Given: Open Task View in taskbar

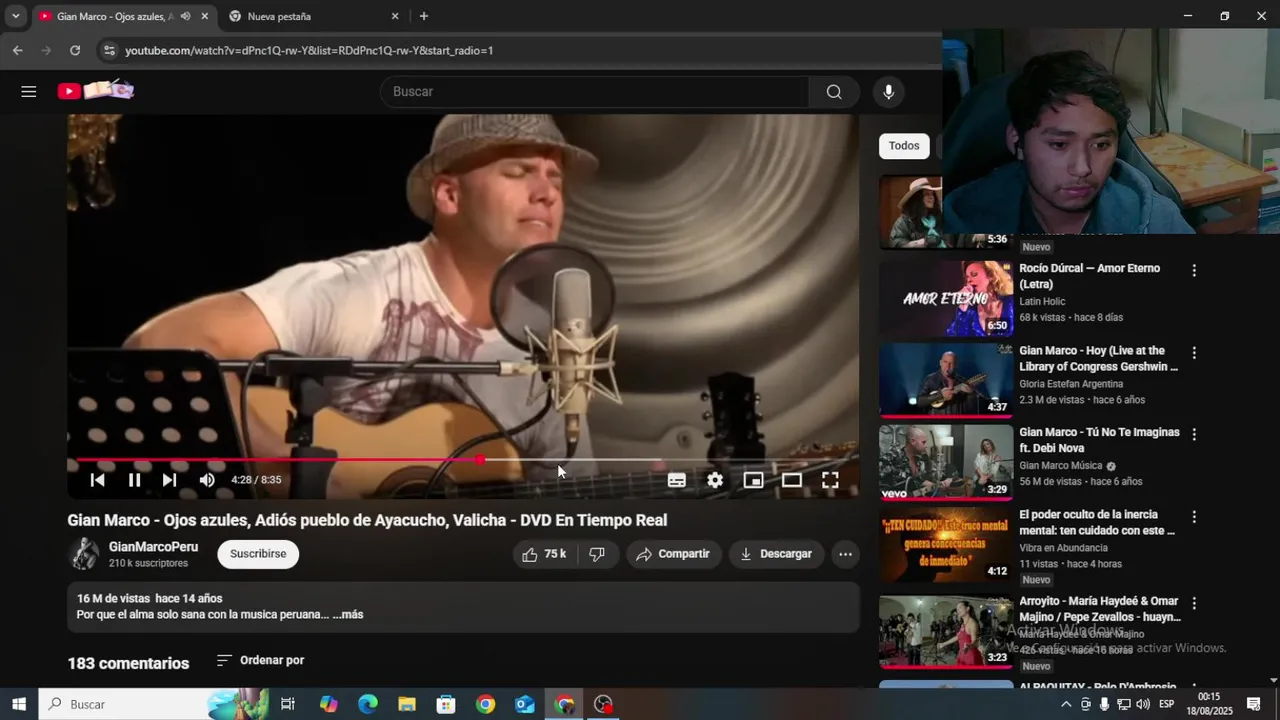Looking at the screenshot, I should 288,704.
